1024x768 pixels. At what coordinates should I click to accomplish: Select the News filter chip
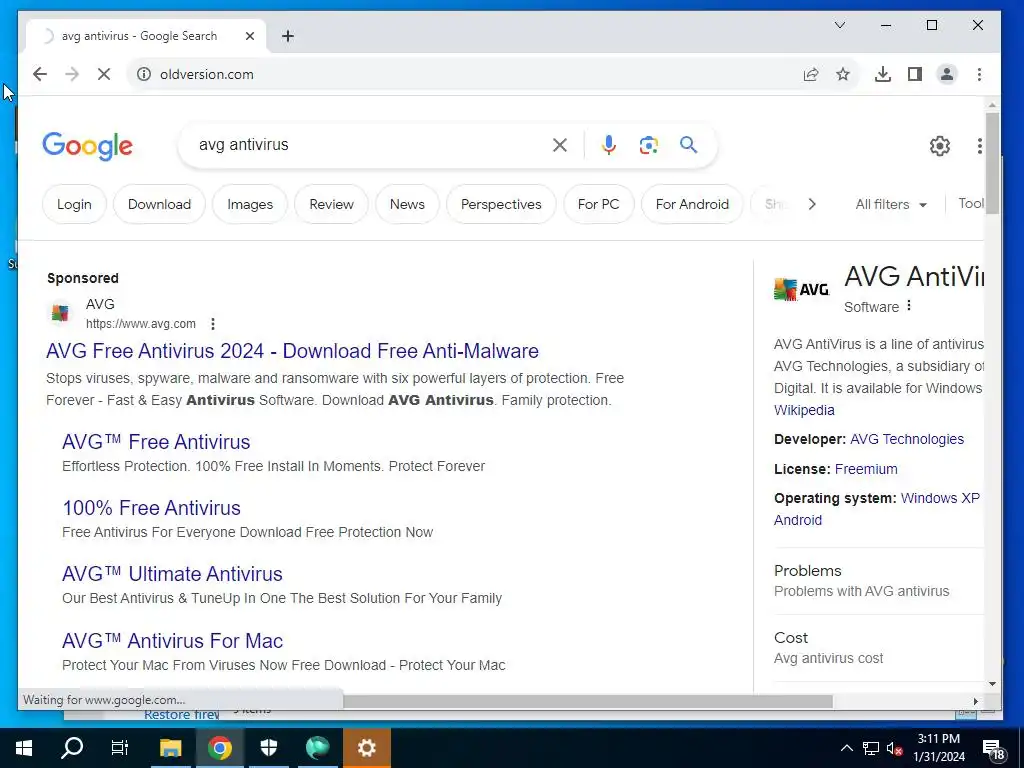click(407, 204)
